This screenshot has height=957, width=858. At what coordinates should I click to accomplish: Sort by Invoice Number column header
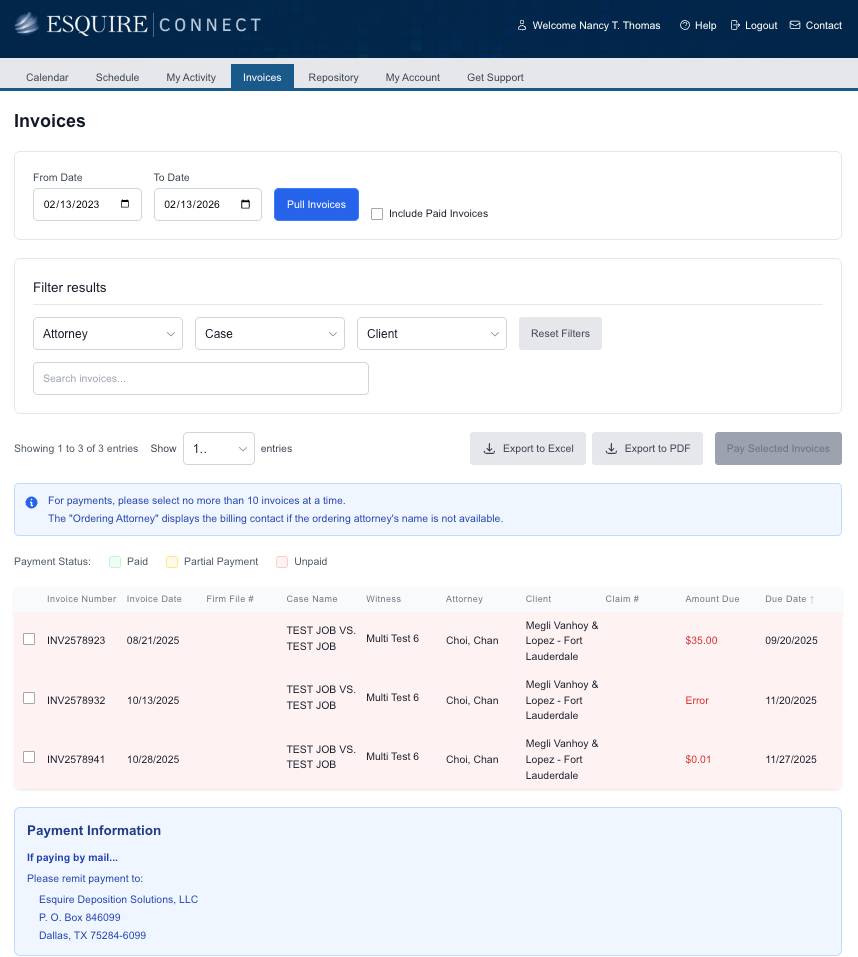click(x=81, y=599)
